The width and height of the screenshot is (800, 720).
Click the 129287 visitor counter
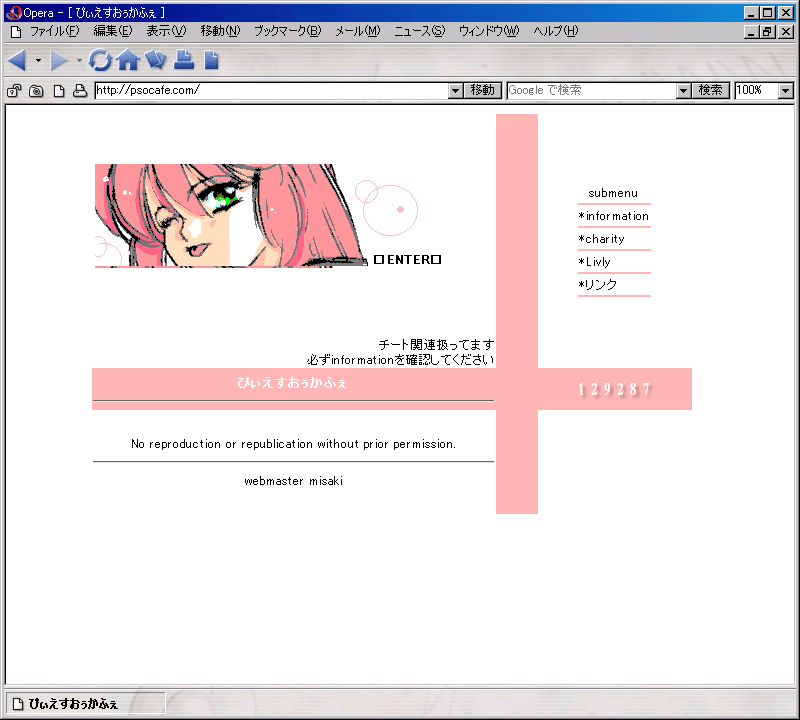coord(614,390)
